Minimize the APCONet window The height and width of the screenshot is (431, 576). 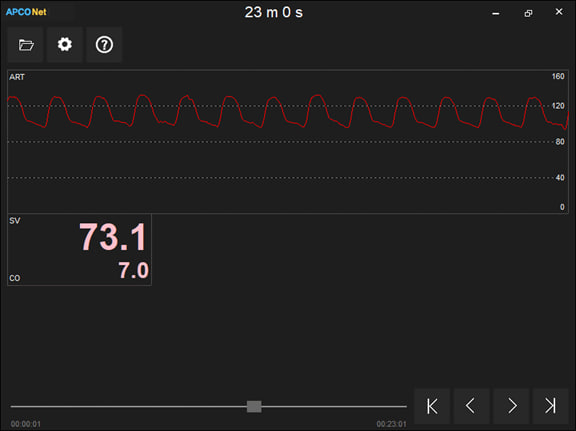pos(496,13)
